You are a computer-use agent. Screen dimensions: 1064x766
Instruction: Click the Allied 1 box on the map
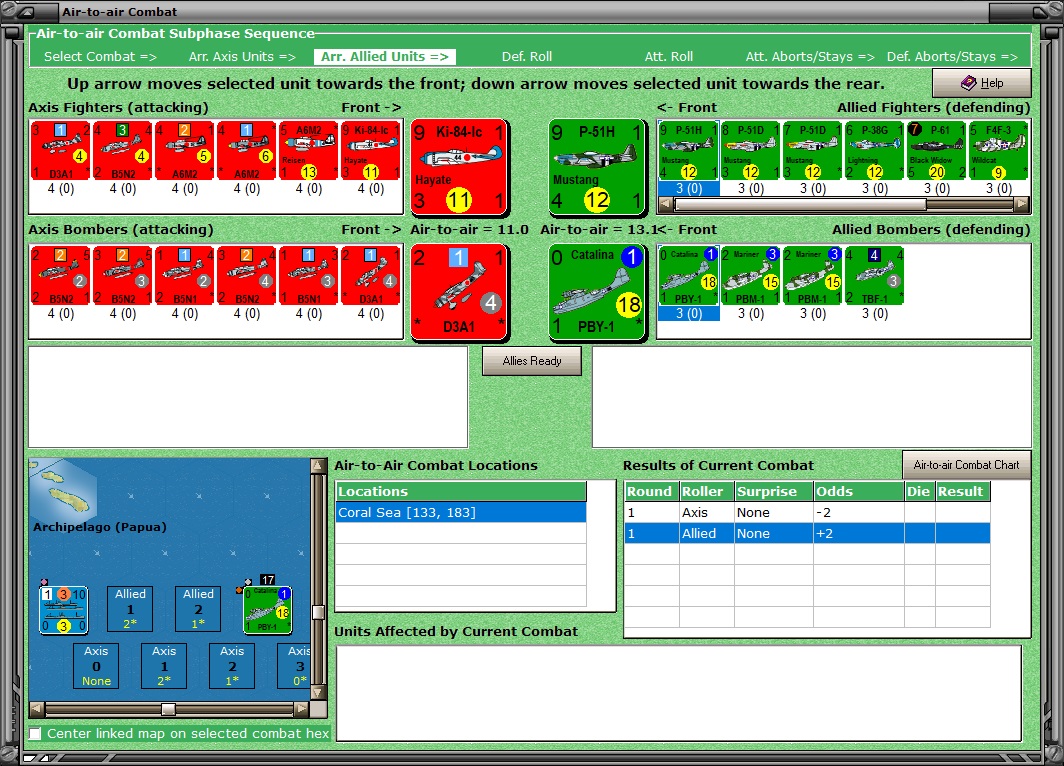[x=130, y=609]
